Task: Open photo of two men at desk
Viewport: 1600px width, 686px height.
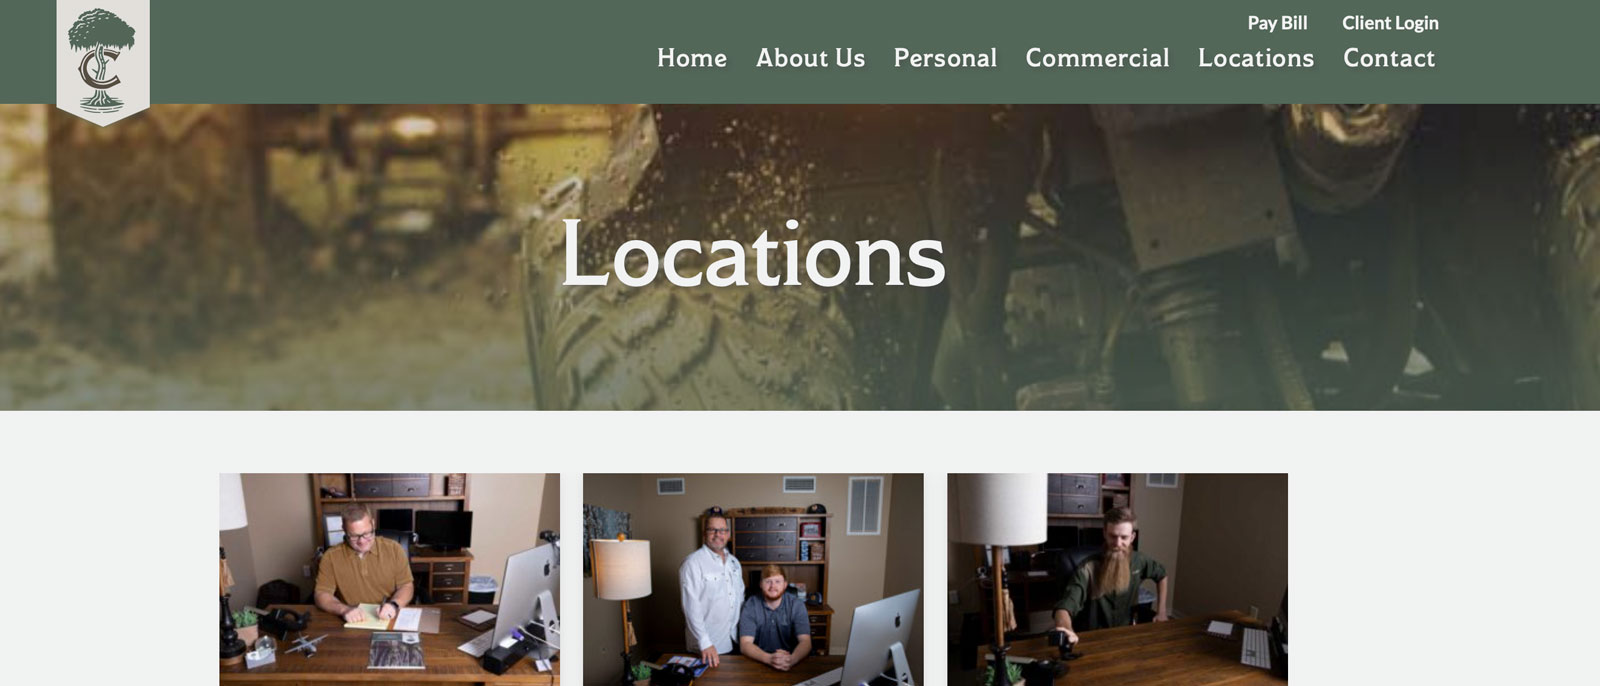Action: [753, 579]
